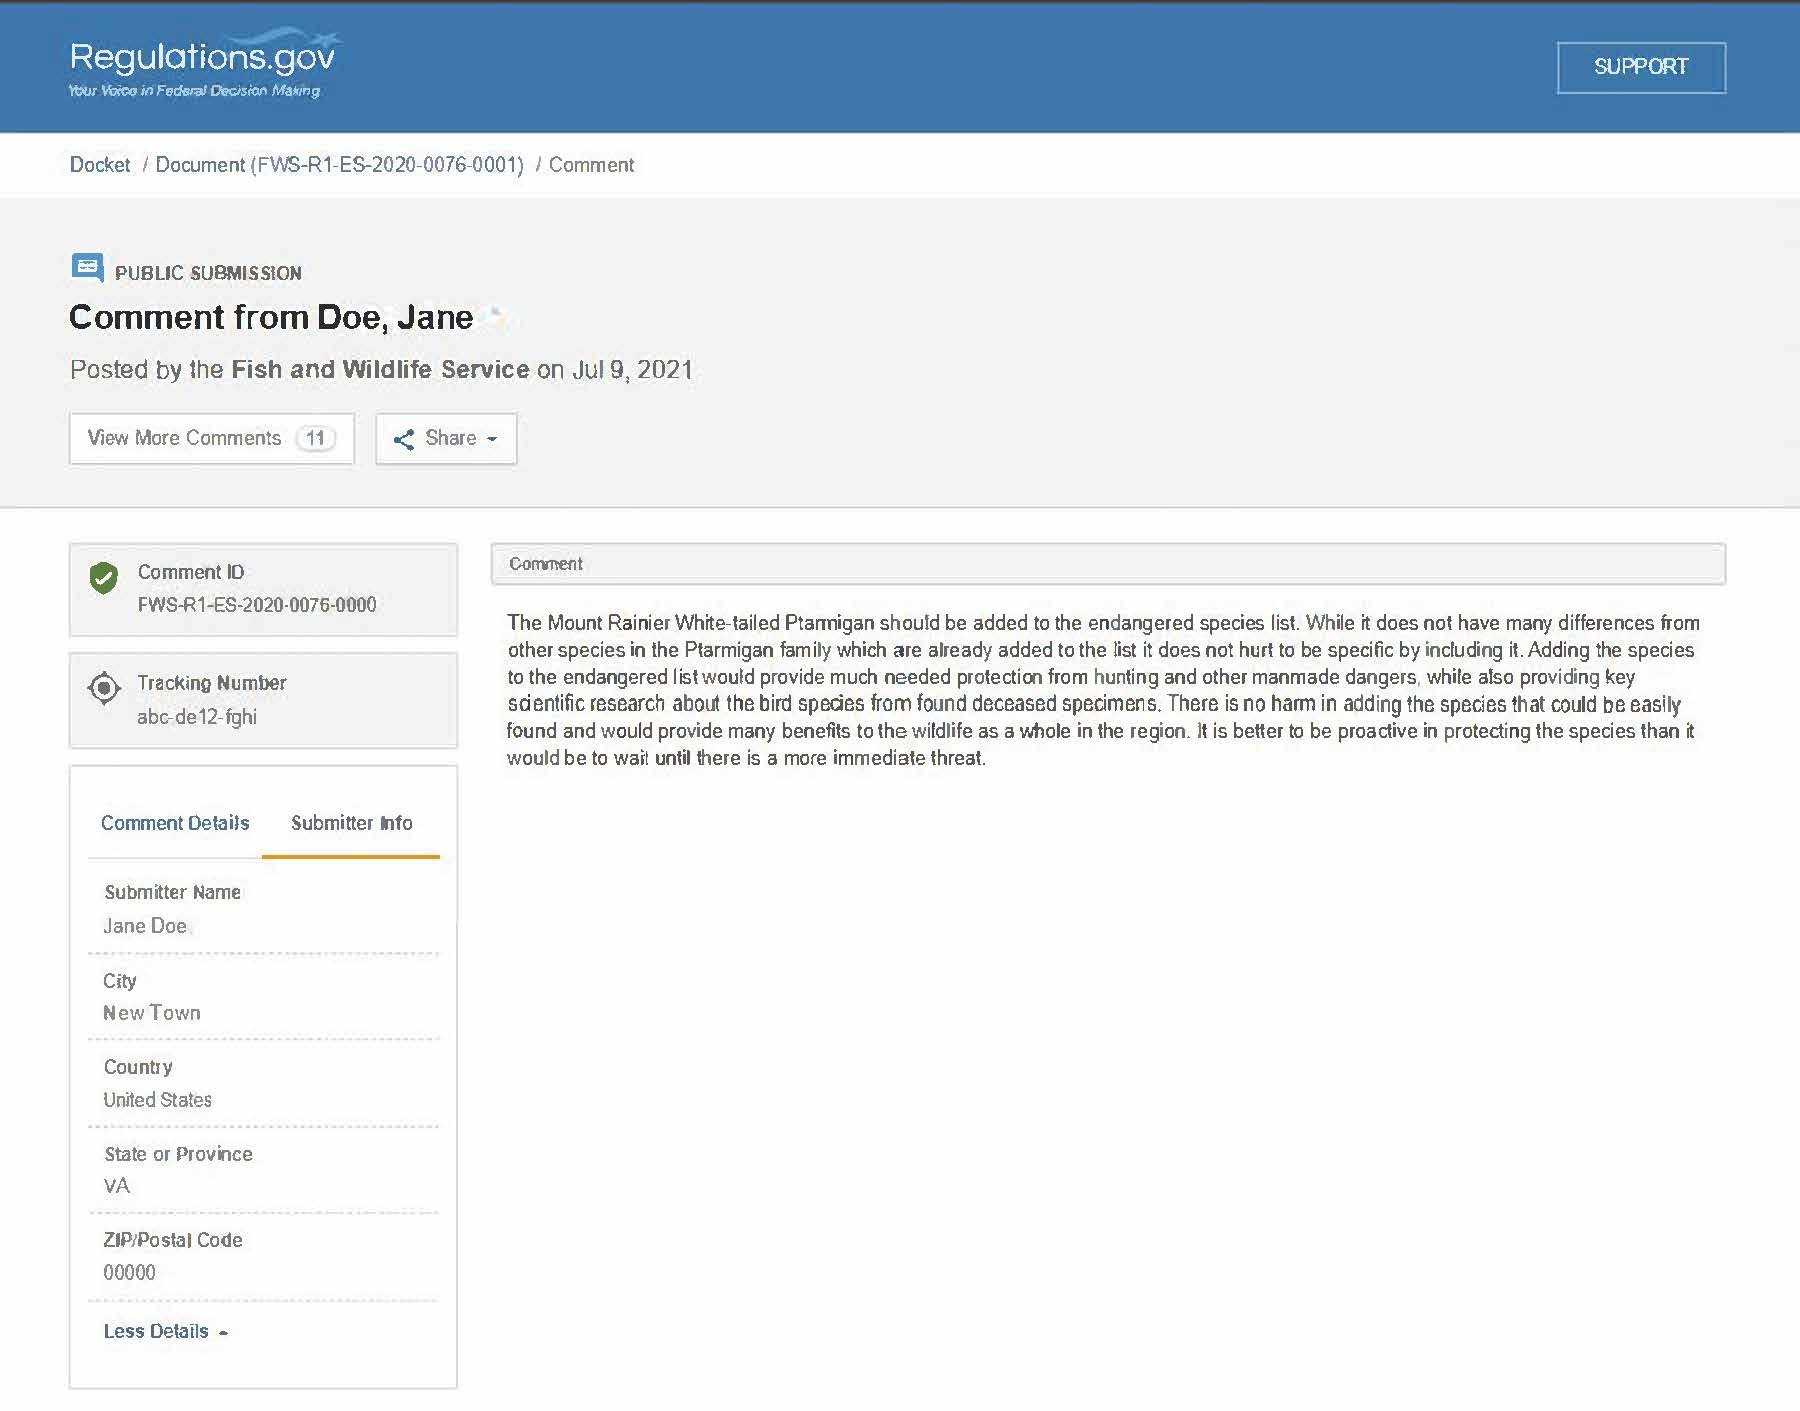This screenshot has height=1411, width=1800.
Task: Open Document FWS-R1-ES-2020-0076-0001 breadcrumb link
Action: coord(339,165)
